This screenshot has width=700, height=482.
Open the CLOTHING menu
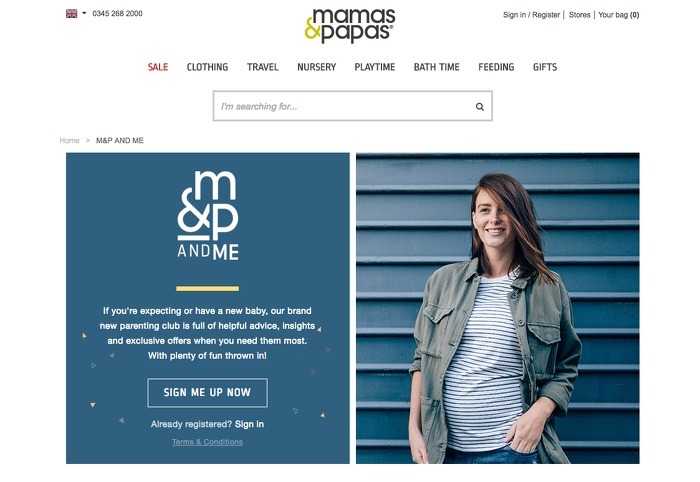pyautogui.click(x=207, y=67)
